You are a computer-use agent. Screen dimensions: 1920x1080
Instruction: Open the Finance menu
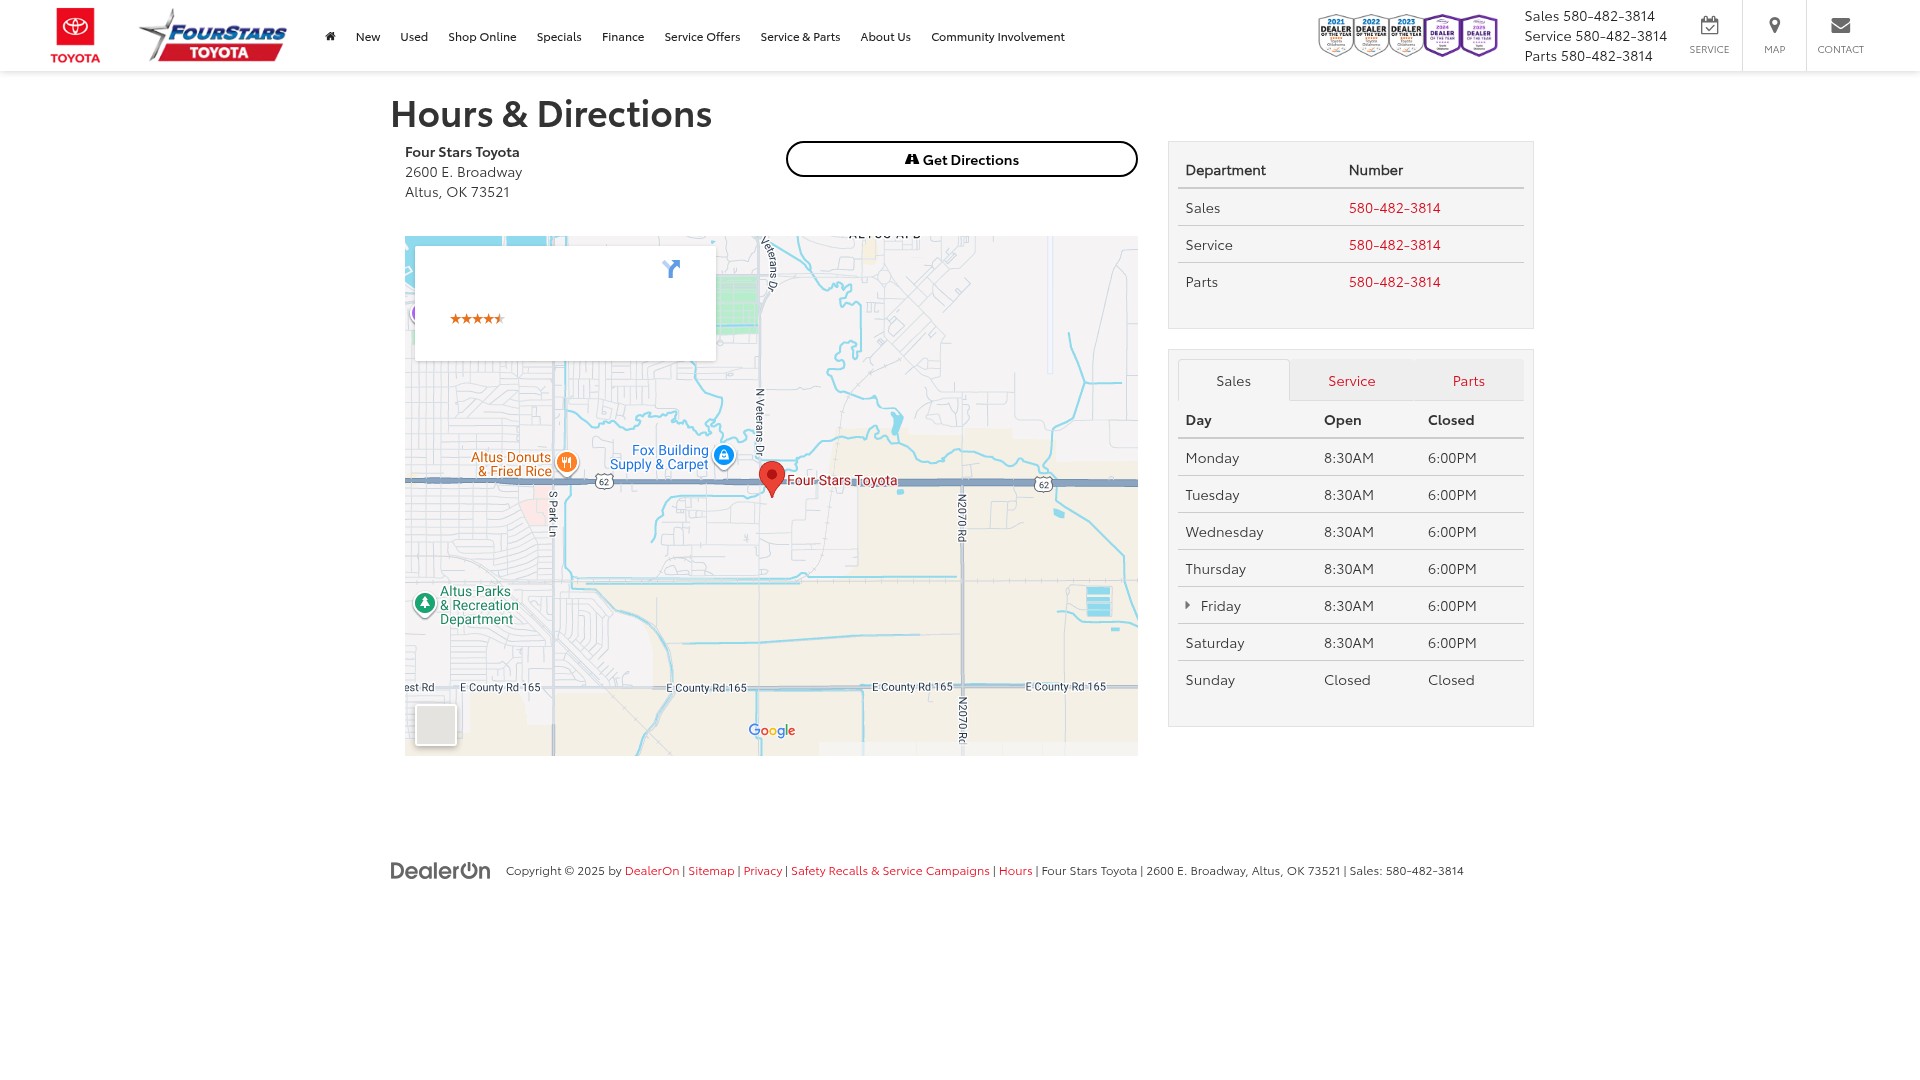pyautogui.click(x=623, y=36)
